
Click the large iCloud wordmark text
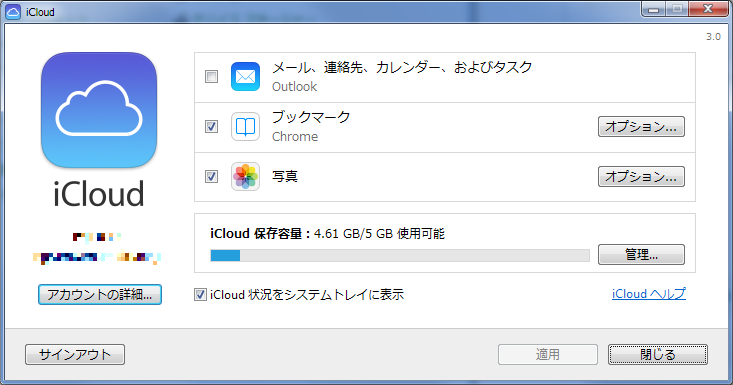coord(99,194)
